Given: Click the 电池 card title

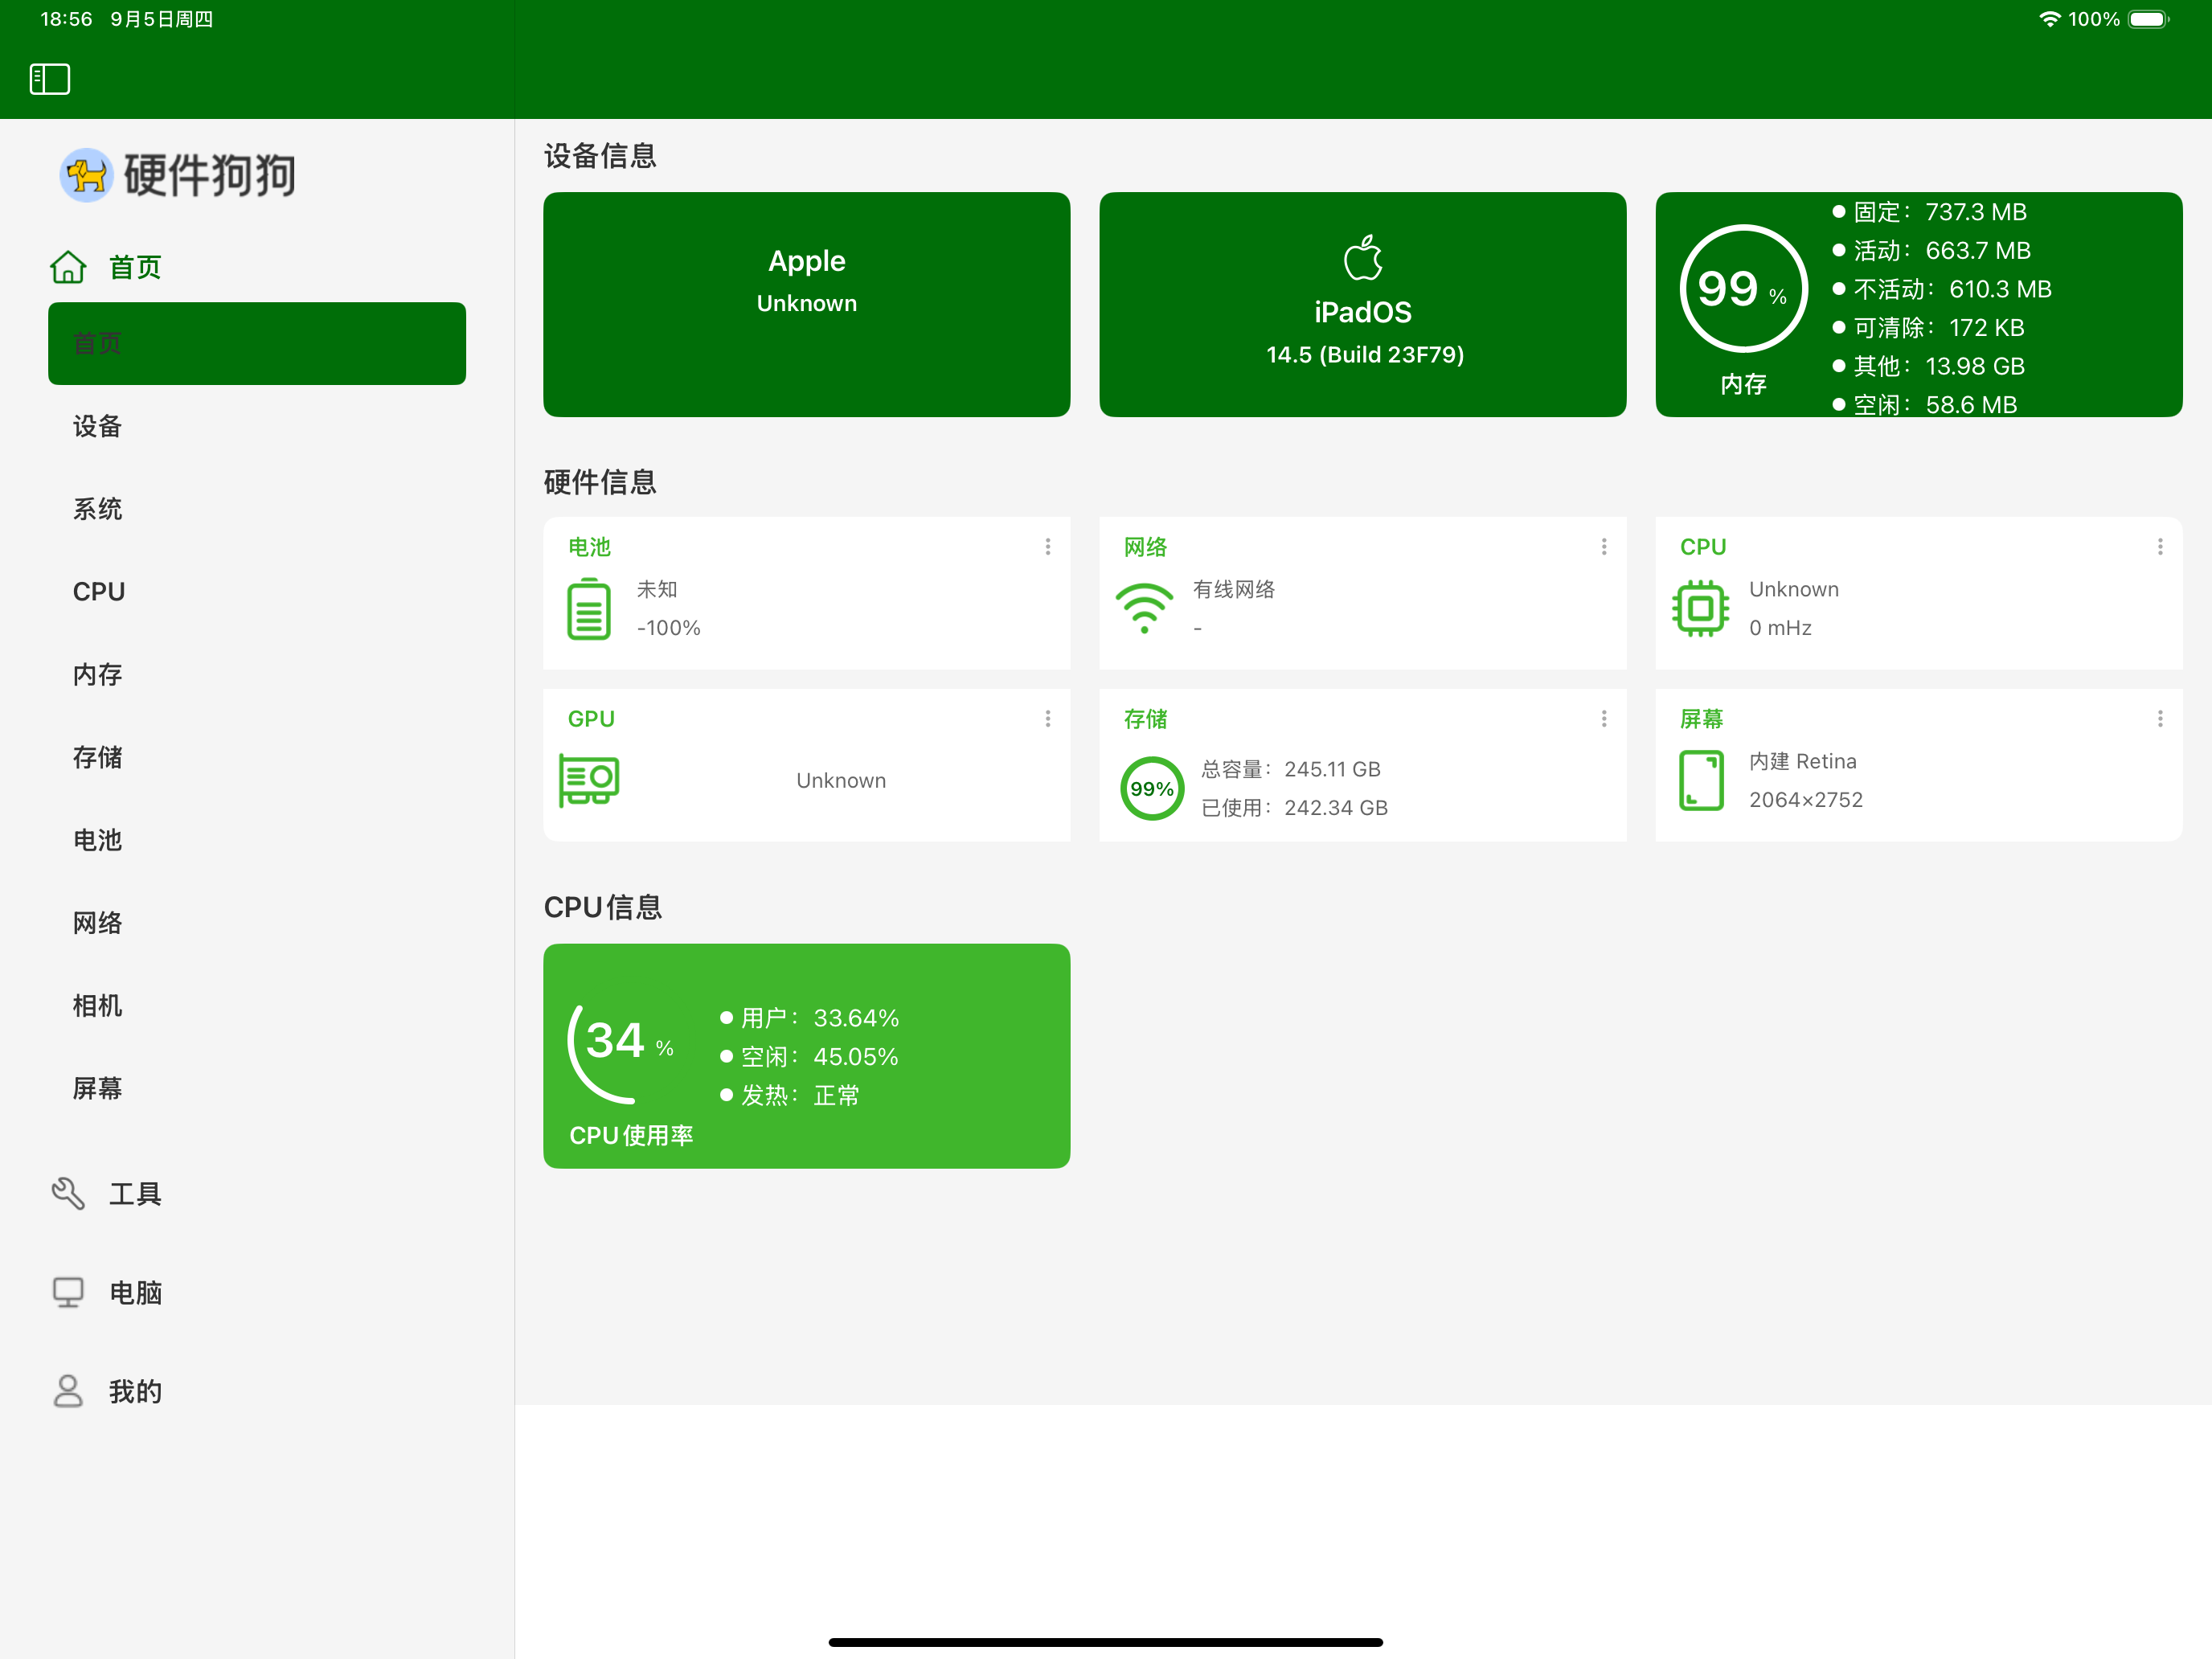Looking at the screenshot, I should (x=589, y=547).
